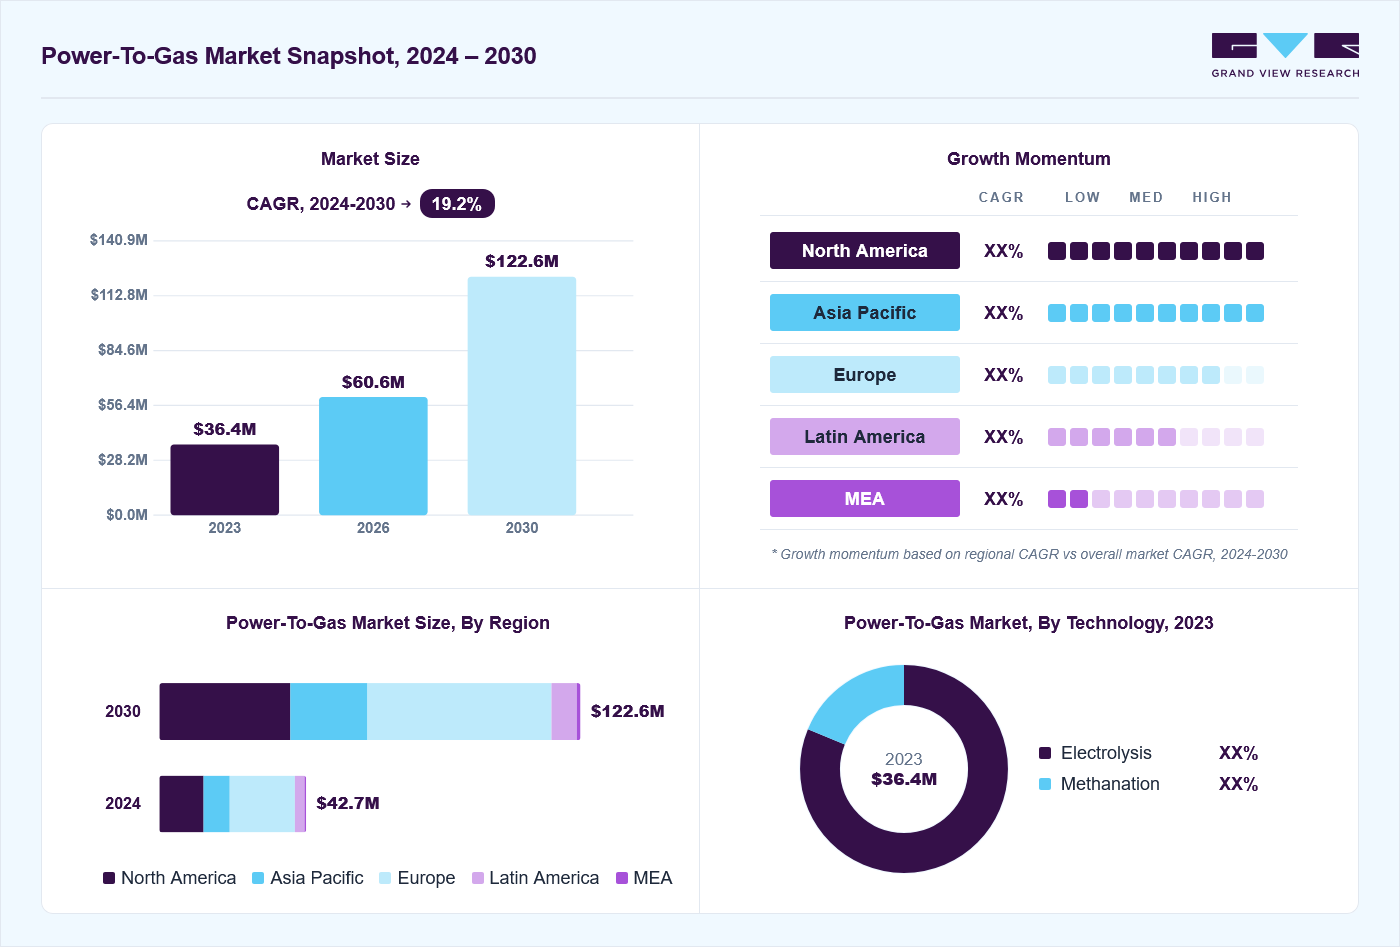Click the Asia Pacific segment of 2024 regional bar
Screen dimensions: 1400x947
tap(216, 804)
